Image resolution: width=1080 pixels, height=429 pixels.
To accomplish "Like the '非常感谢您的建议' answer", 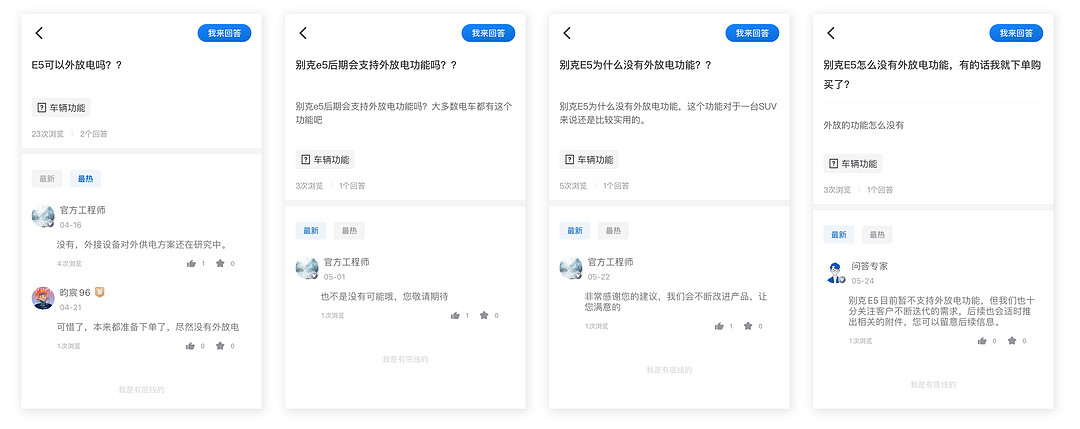I will click(x=719, y=326).
